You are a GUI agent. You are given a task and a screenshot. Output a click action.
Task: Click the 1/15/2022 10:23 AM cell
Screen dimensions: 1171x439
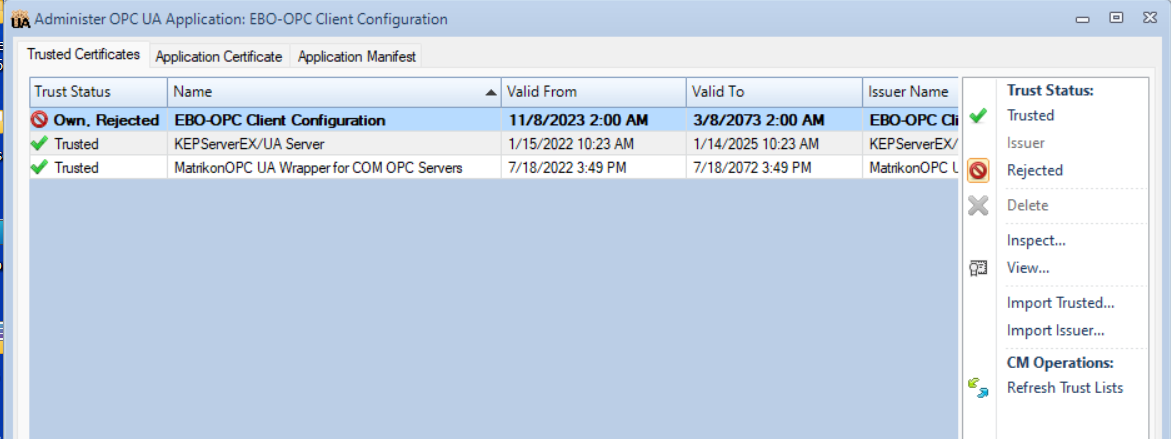(593, 143)
